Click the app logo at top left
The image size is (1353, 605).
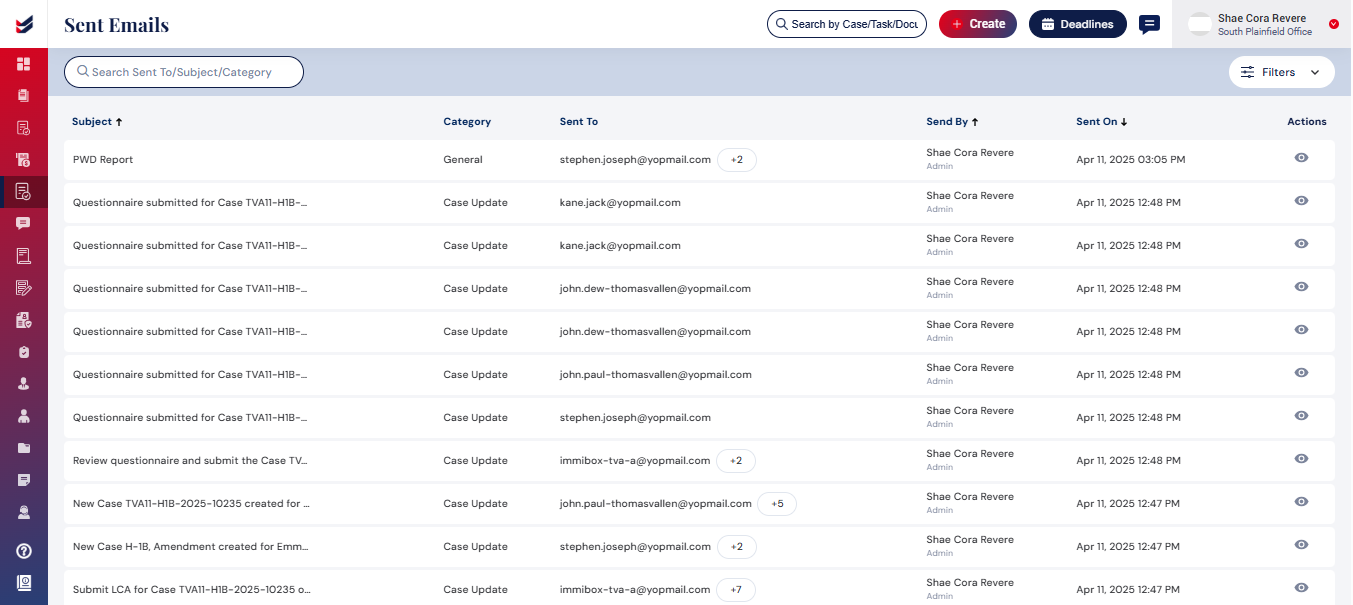pyautogui.click(x=23, y=24)
